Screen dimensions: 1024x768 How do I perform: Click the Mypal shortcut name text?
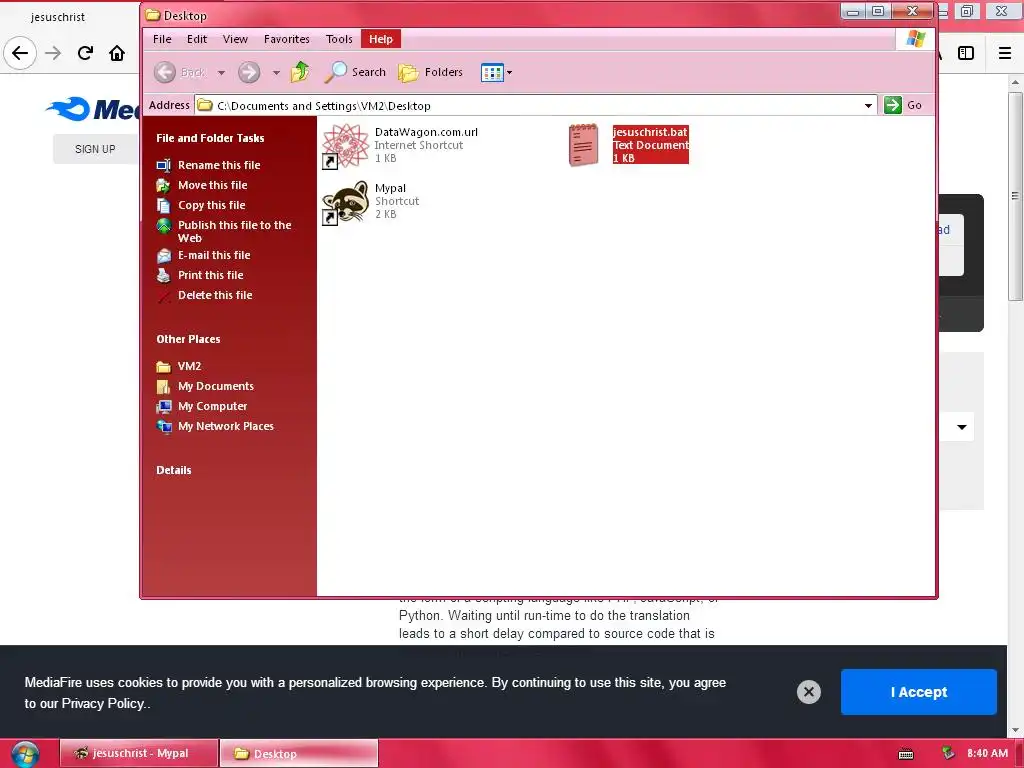(x=390, y=188)
